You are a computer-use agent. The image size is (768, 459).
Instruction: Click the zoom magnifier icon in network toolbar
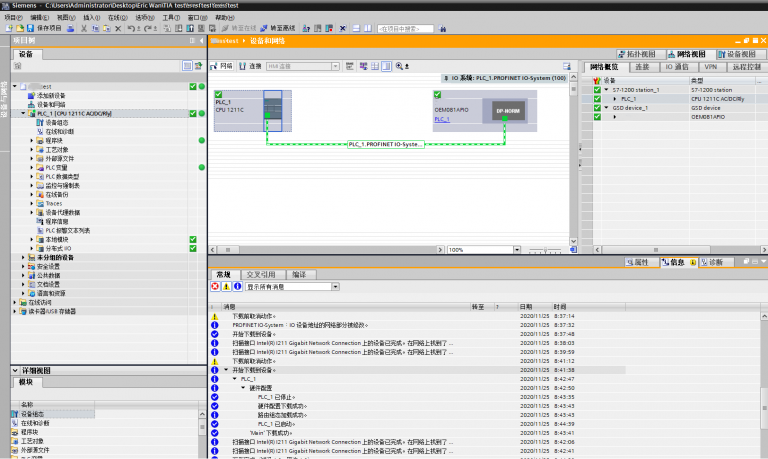pyautogui.click(x=398, y=66)
